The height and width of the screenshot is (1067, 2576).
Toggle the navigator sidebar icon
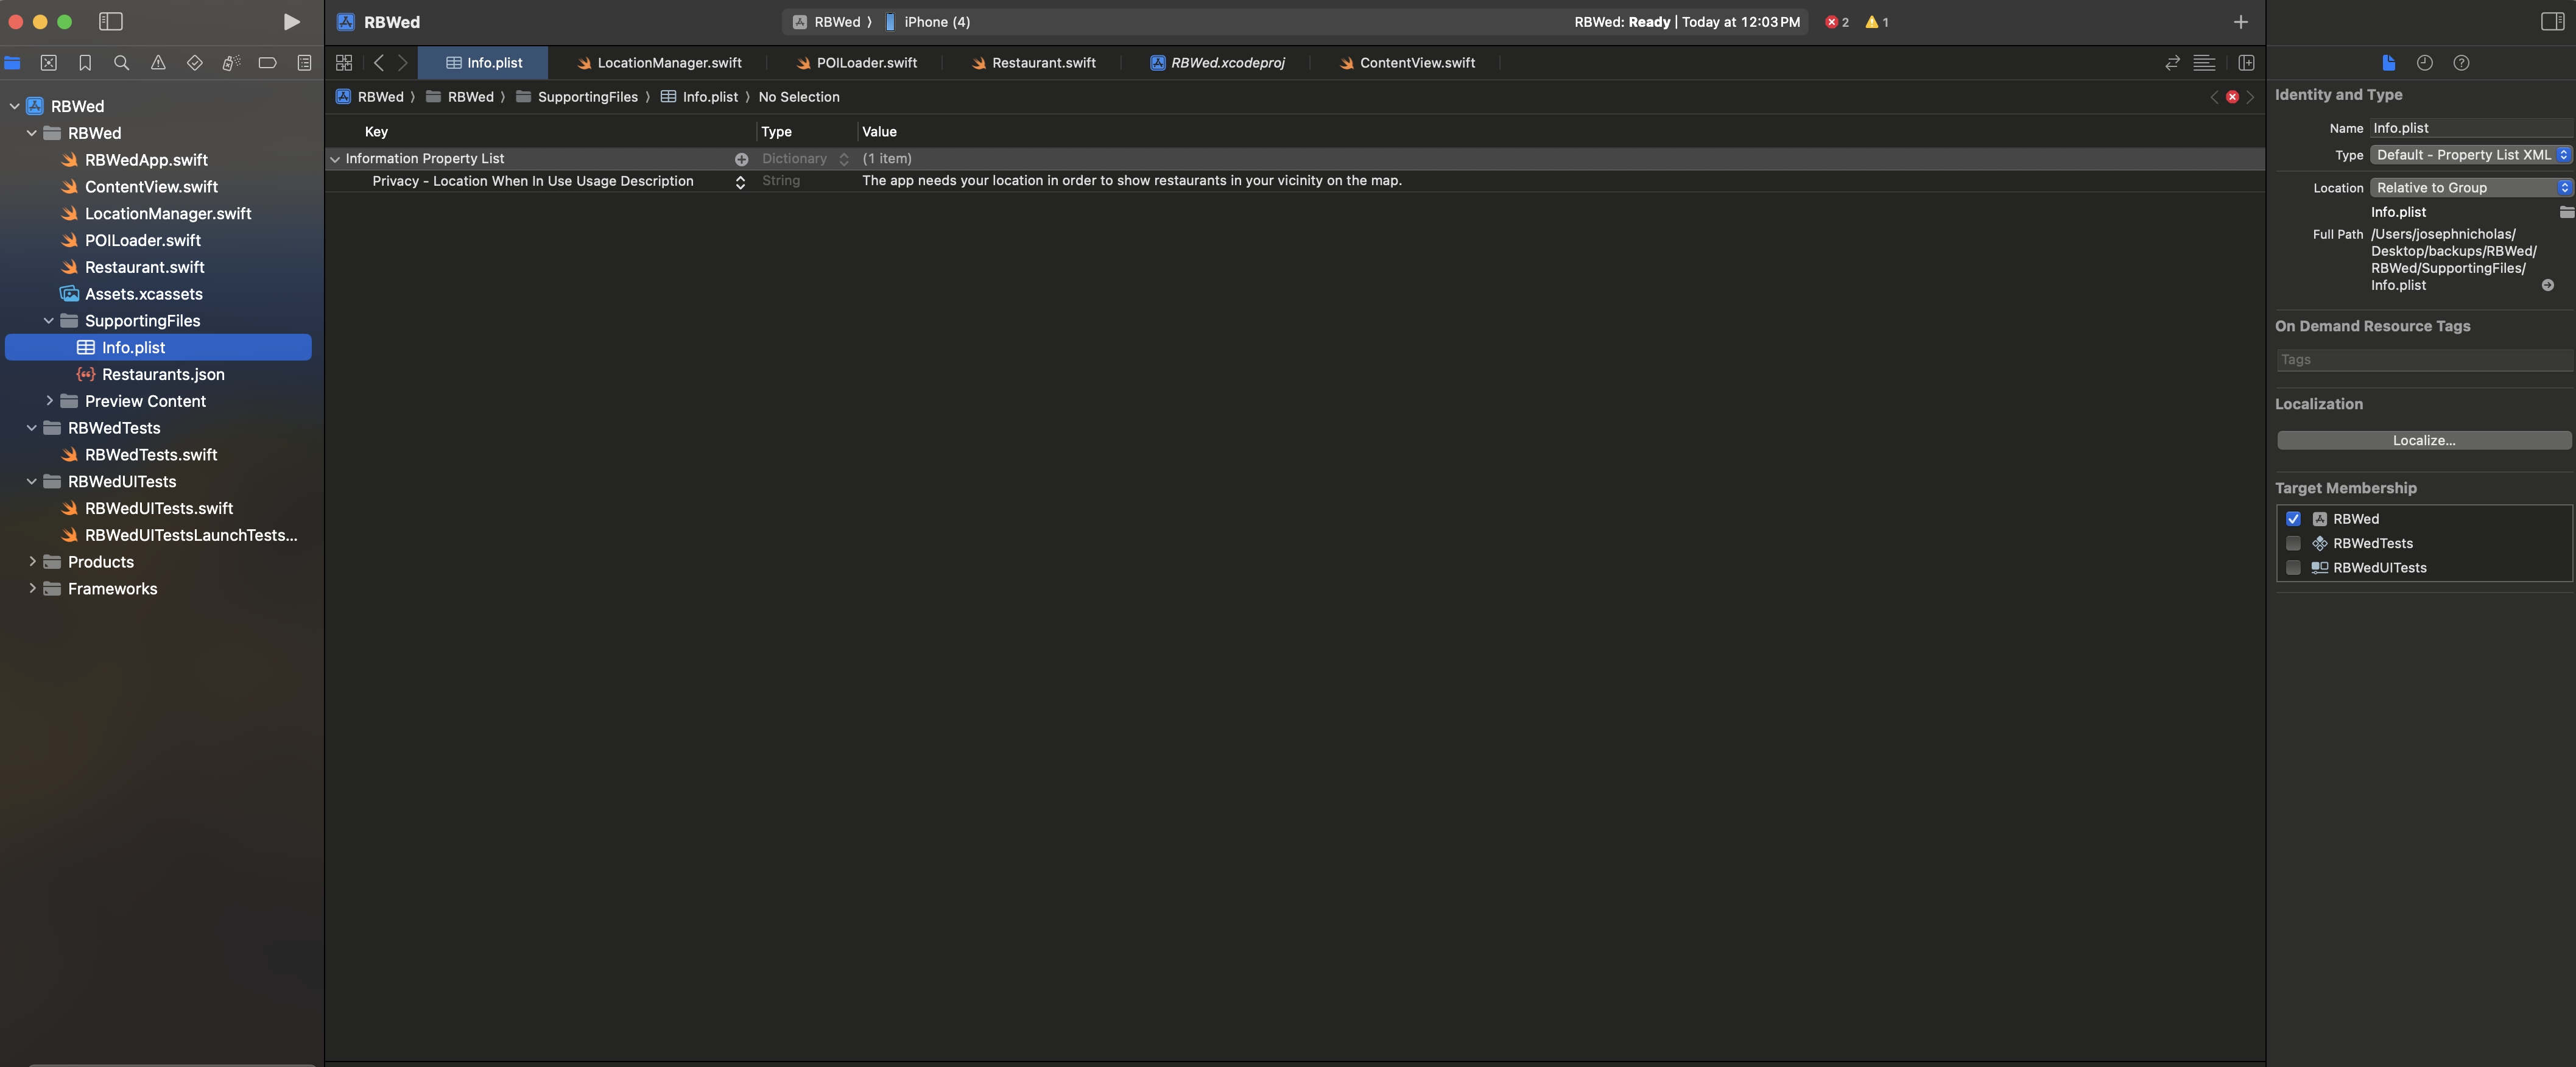[111, 22]
